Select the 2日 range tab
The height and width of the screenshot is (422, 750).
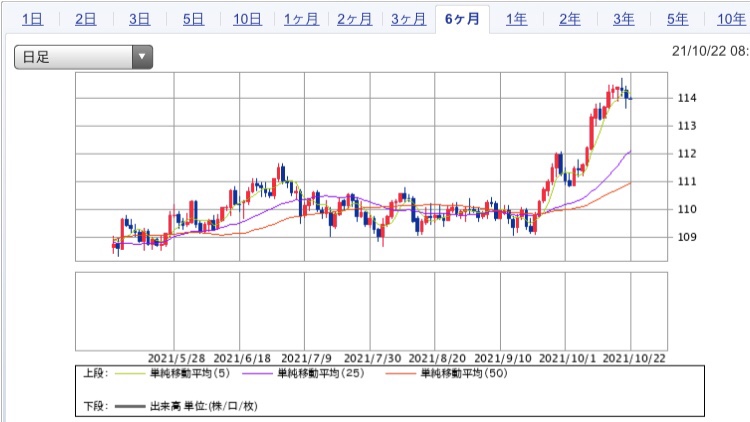[x=86, y=19]
